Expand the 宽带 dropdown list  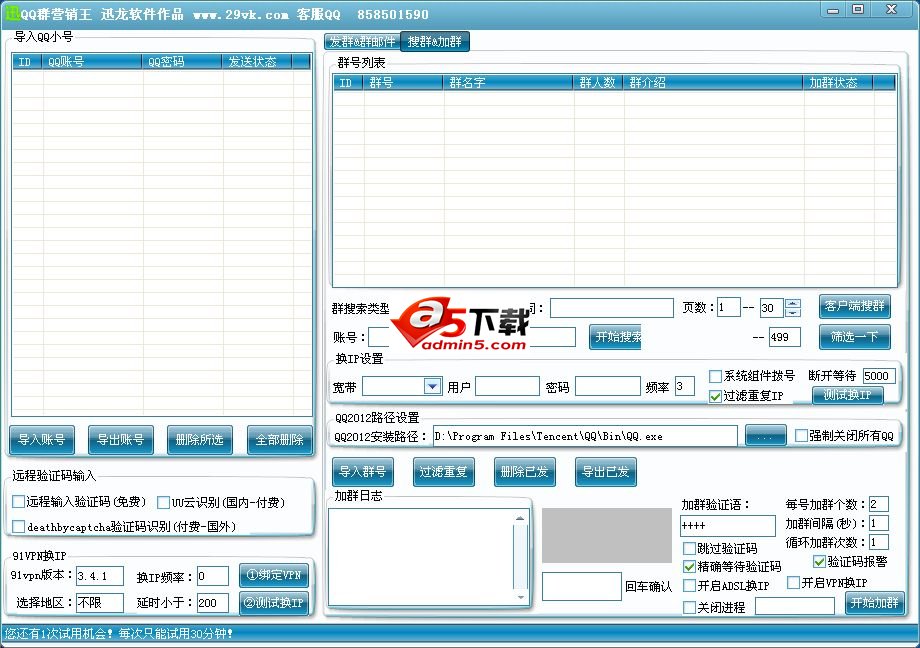point(432,386)
